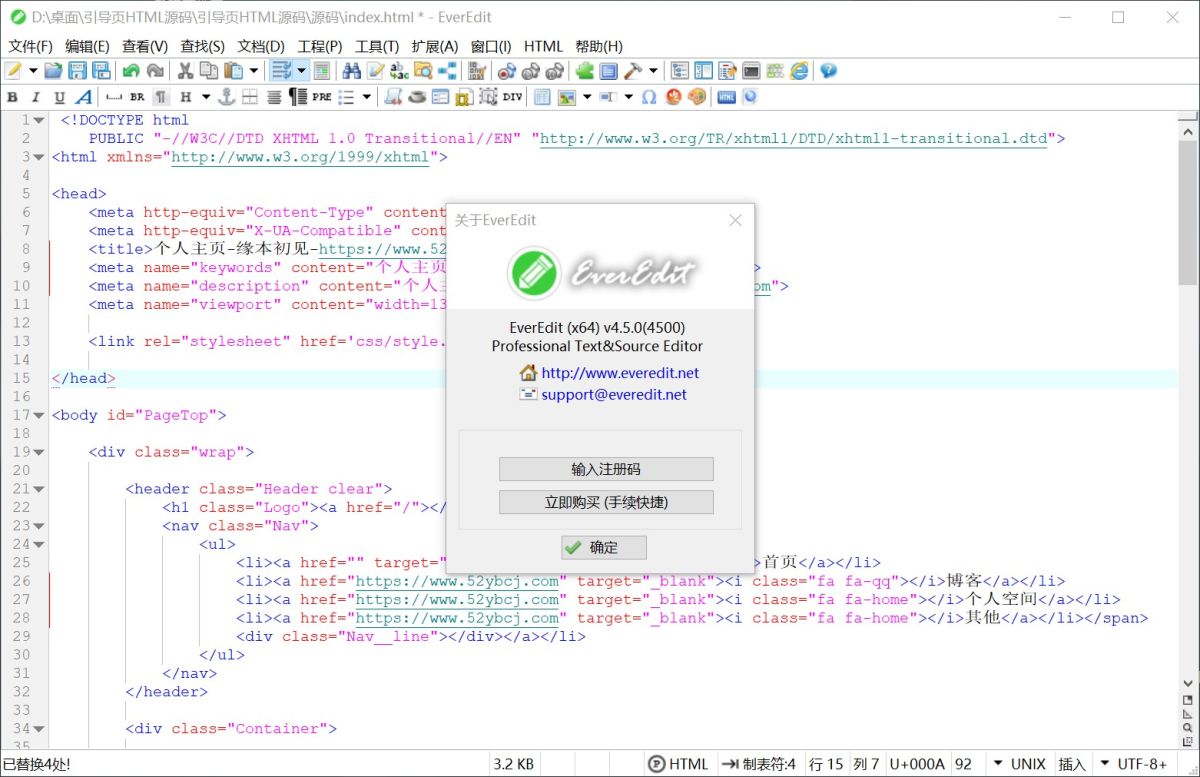Open the HTML menu
The height and width of the screenshot is (777, 1200).
pyautogui.click(x=543, y=46)
